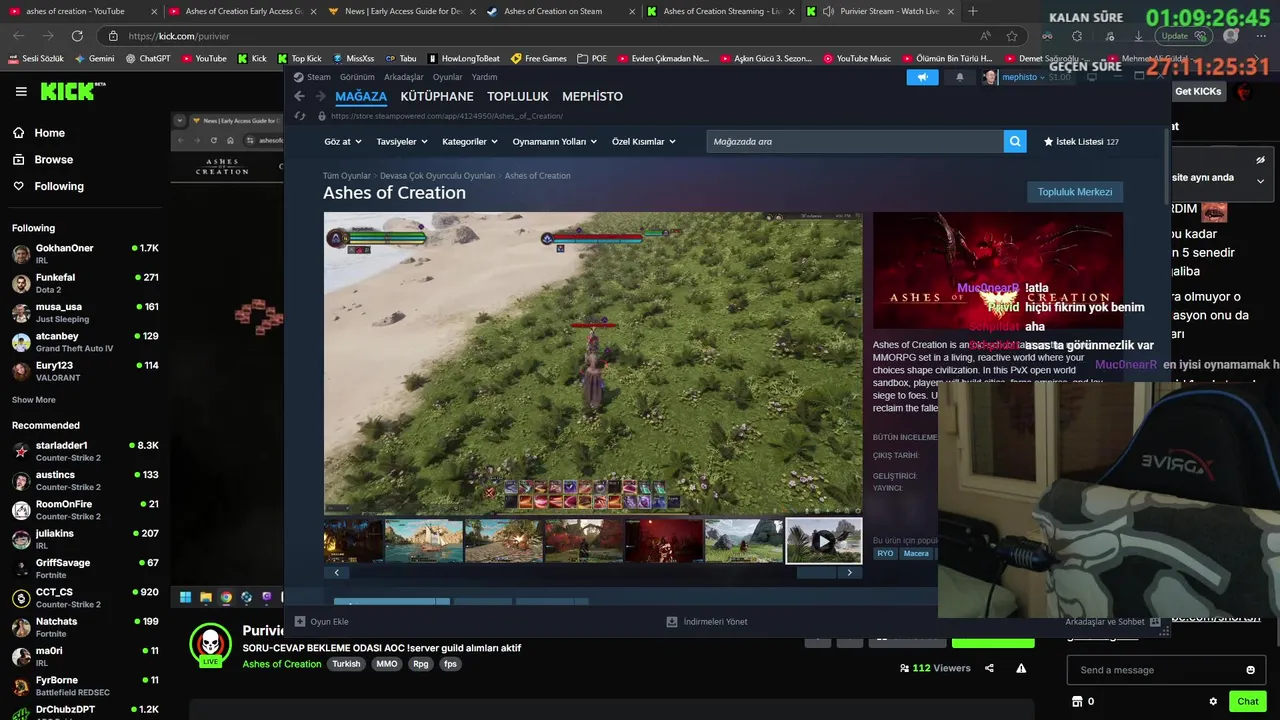Open HowLongToBeat bookmark
The image size is (1280, 720).
point(465,58)
